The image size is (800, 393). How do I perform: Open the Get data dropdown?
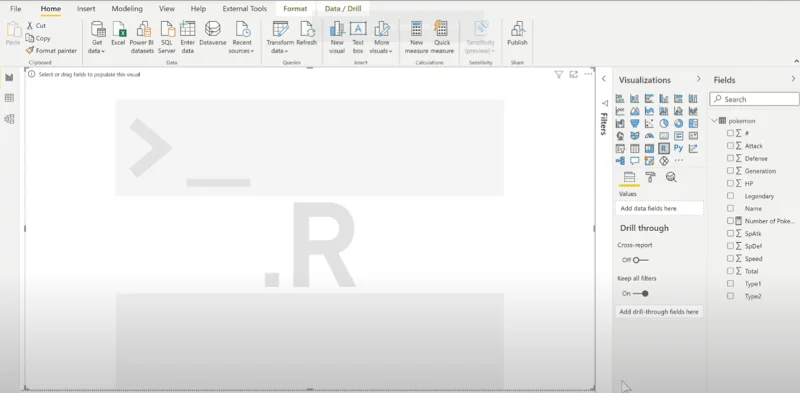pyautogui.click(x=96, y=38)
